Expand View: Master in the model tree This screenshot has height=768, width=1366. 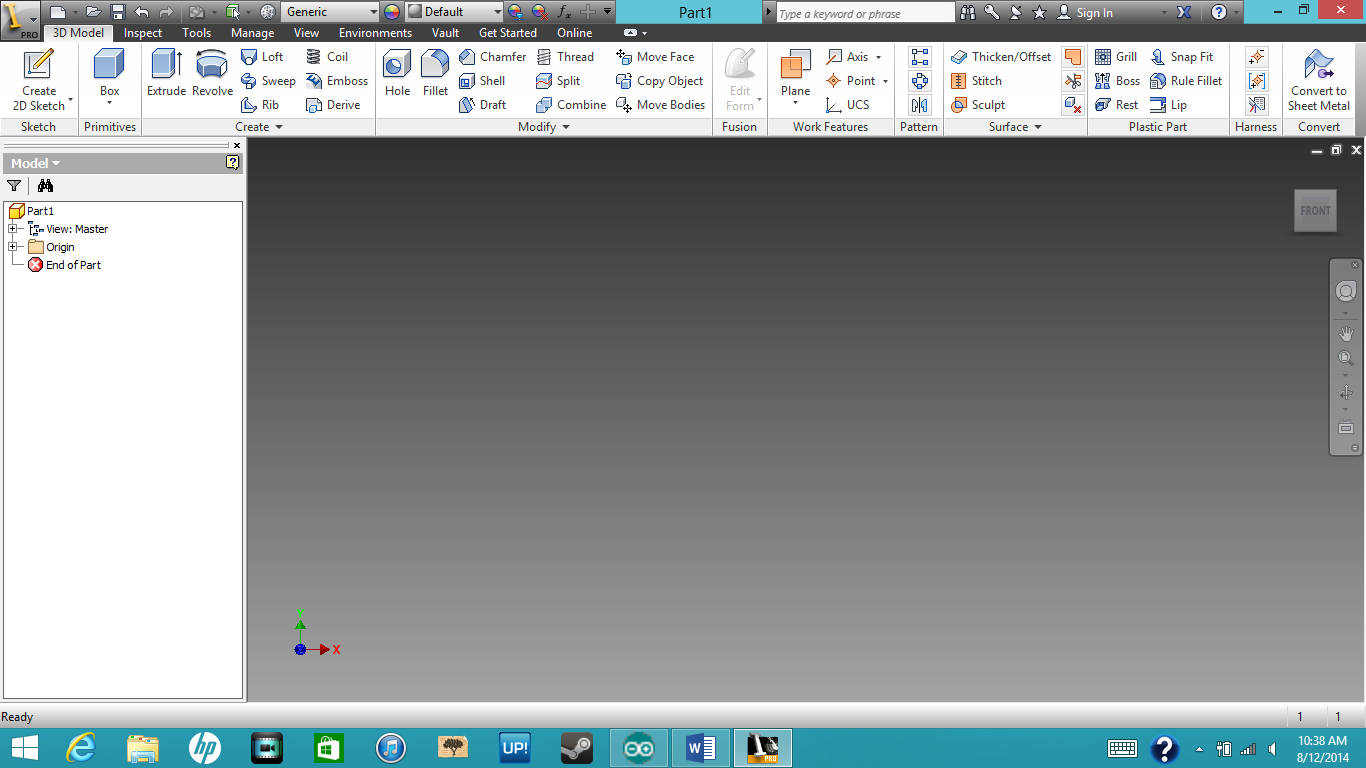coord(14,229)
